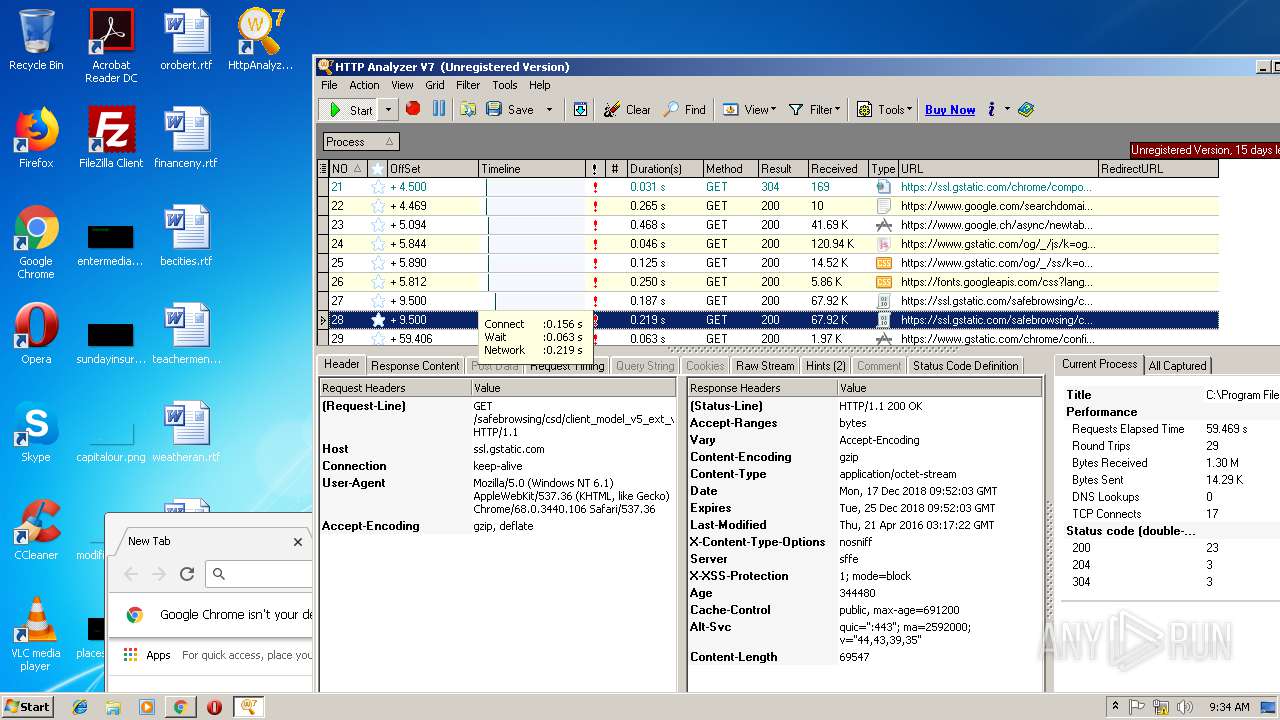
Task: Click the type icon of request 21
Action: (x=883, y=187)
